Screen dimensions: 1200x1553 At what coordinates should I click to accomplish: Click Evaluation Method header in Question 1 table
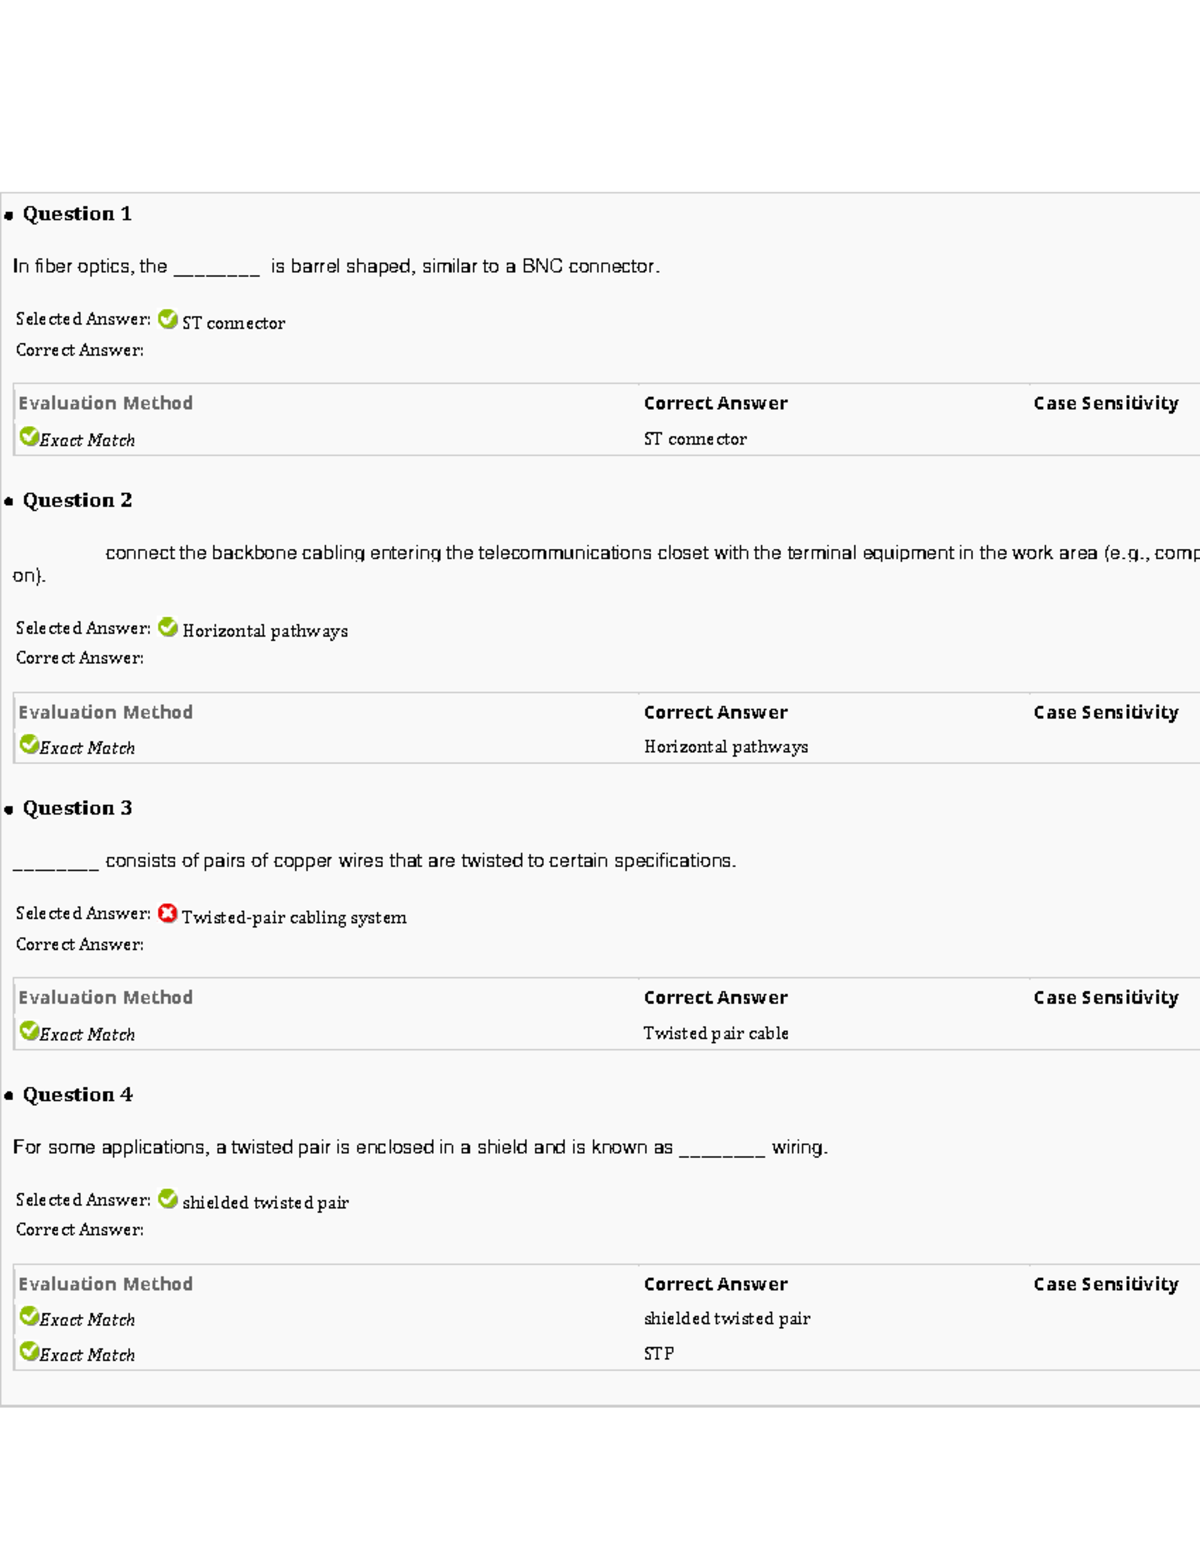pos(105,403)
